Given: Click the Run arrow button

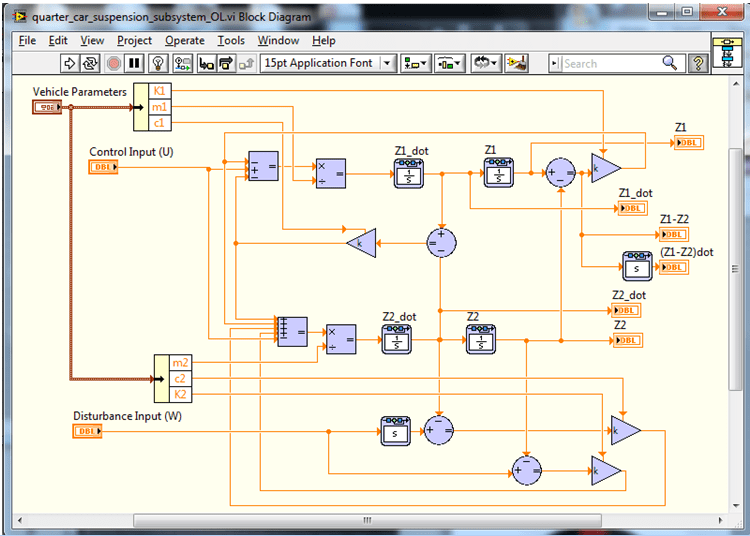Looking at the screenshot, I should point(69,63).
